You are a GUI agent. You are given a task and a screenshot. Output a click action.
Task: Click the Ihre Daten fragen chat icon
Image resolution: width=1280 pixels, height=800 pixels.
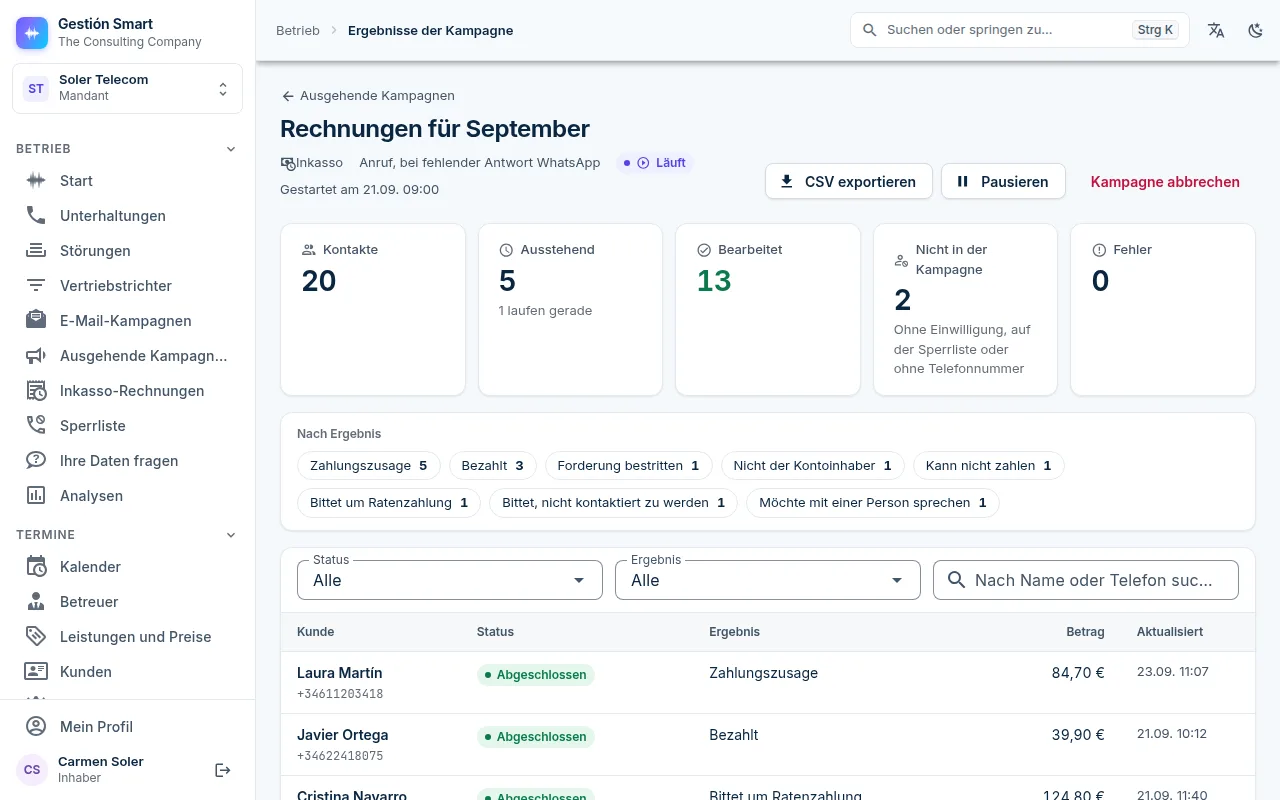click(36, 461)
